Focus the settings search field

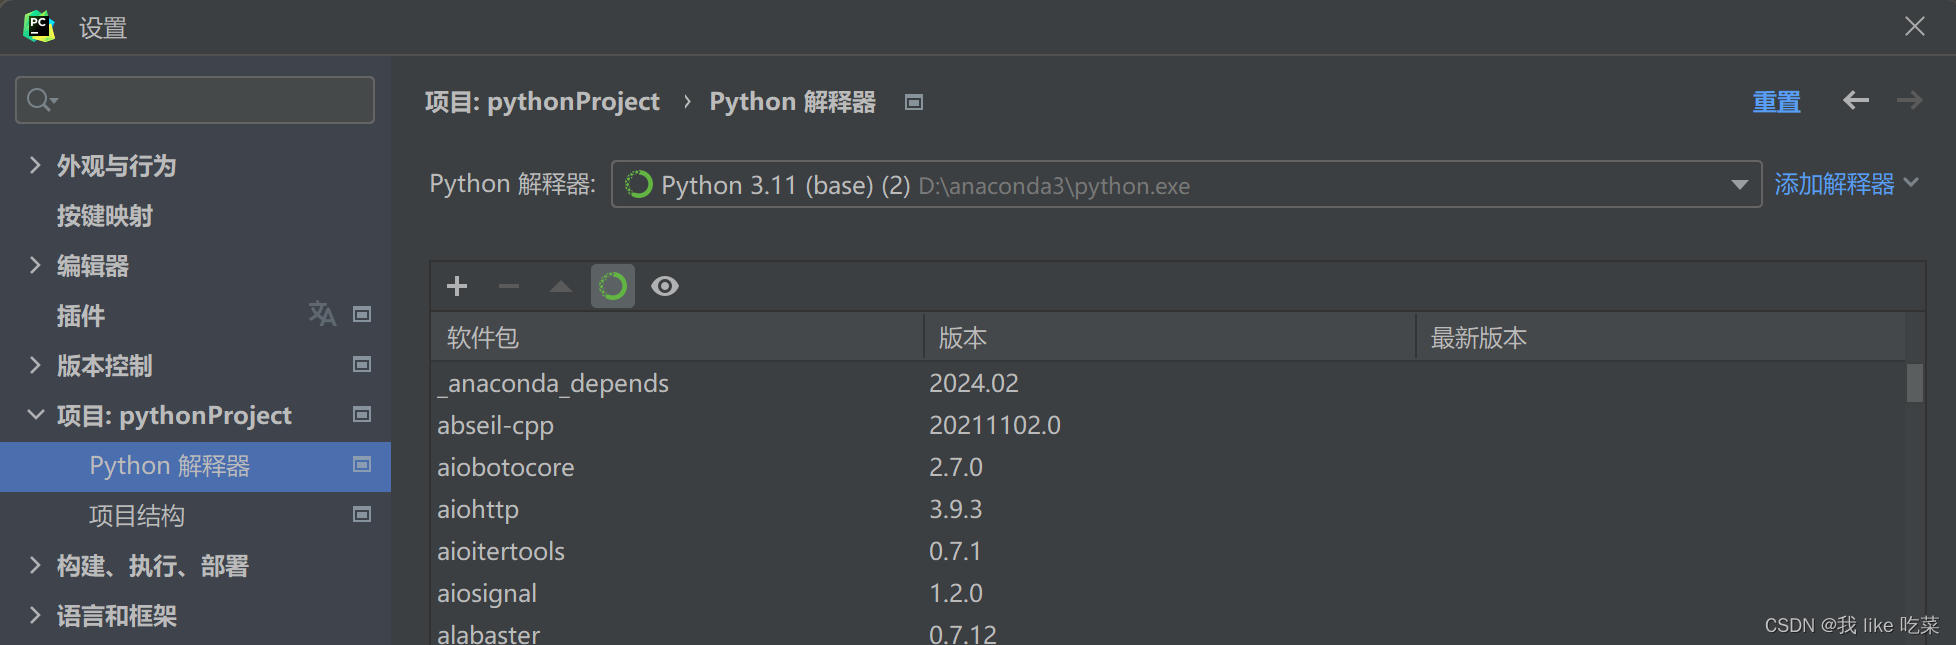(x=195, y=100)
